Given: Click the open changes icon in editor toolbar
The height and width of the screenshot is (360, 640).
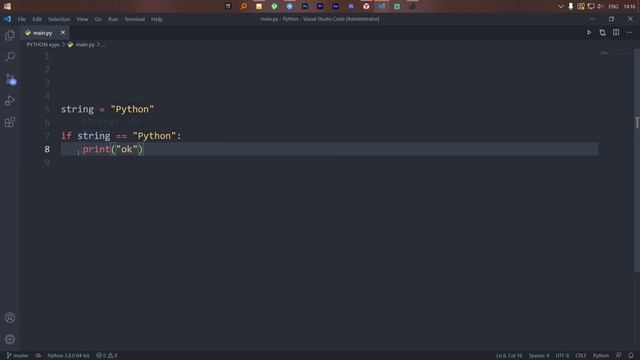Looking at the screenshot, I should pos(602,33).
